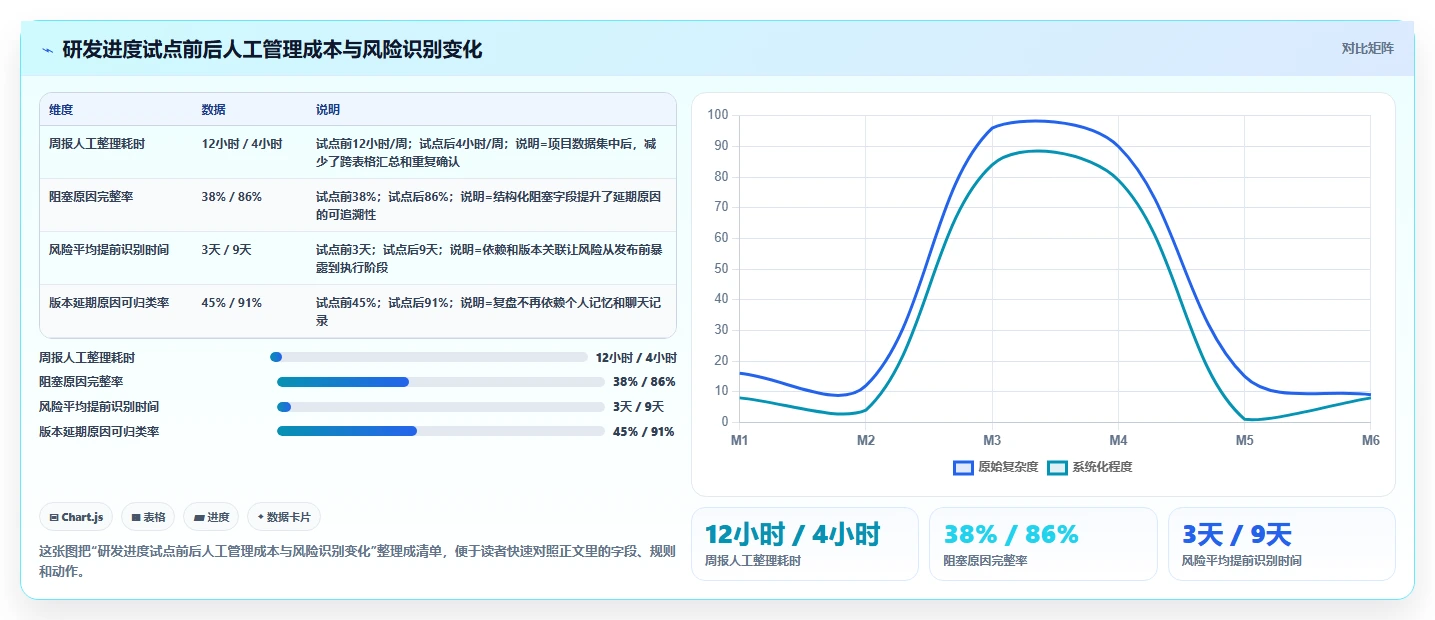Toggle the 系统化程度 legend item

1090,467
